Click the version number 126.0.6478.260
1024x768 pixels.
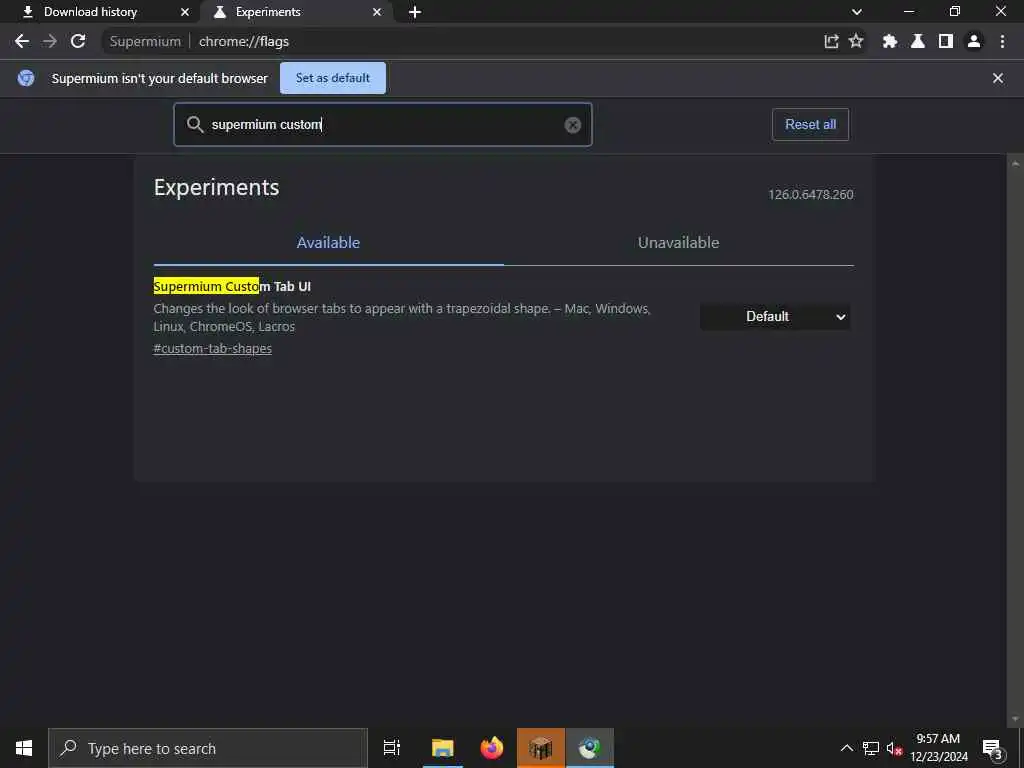pos(810,195)
